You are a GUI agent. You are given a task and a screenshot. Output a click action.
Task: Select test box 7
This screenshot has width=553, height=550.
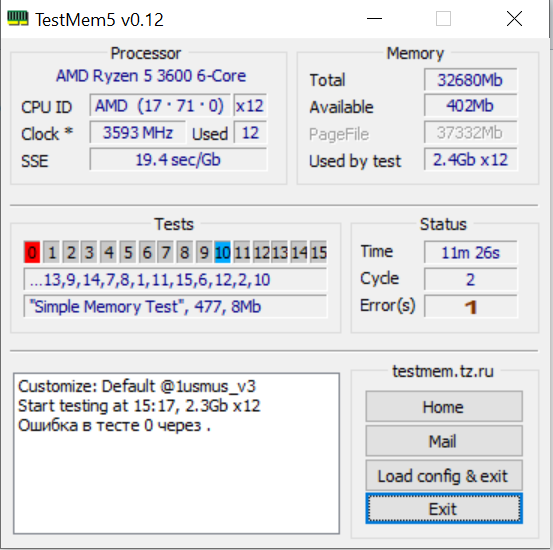click(x=166, y=252)
